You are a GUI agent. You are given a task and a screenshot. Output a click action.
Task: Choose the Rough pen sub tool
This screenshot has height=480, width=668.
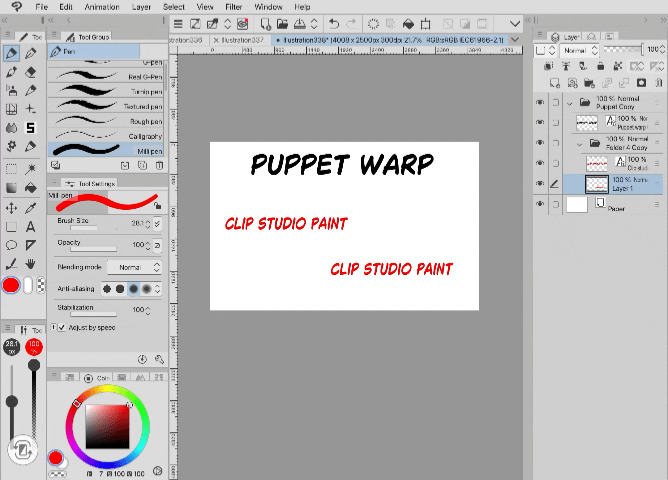click(106, 121)
